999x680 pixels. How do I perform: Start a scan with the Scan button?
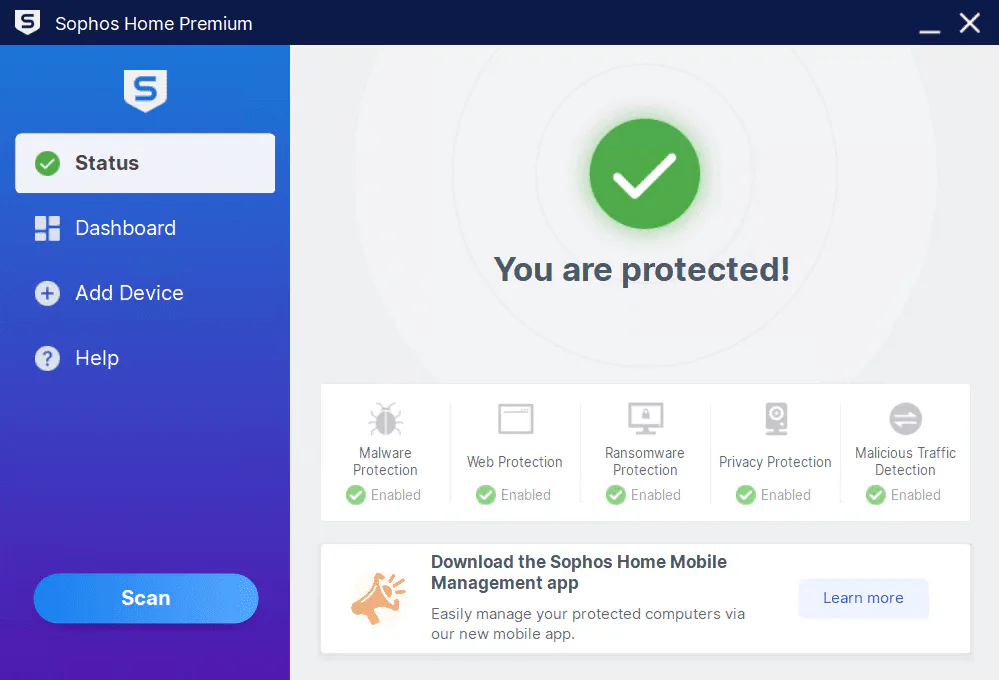[146, 598]
